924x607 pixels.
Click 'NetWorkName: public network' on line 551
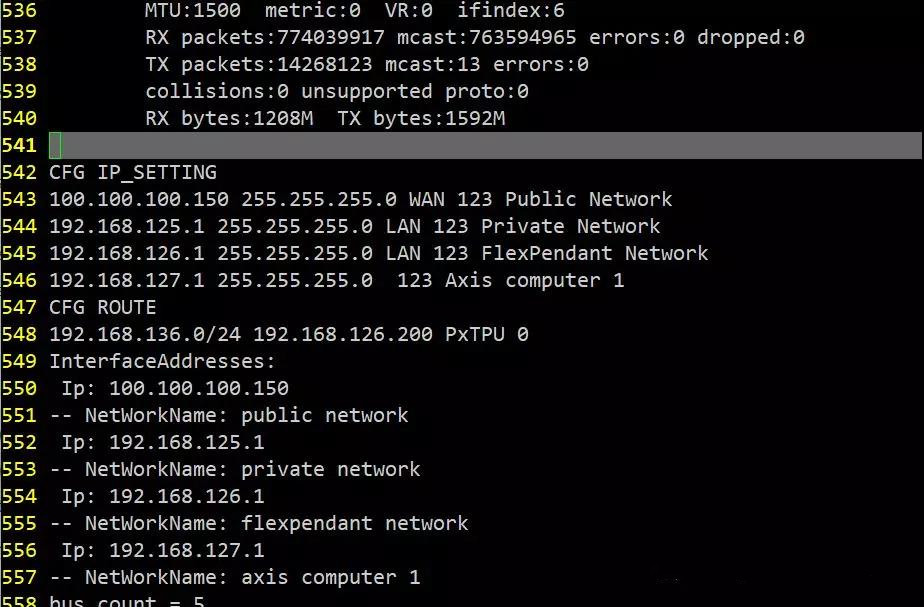(x=246, y=415)
